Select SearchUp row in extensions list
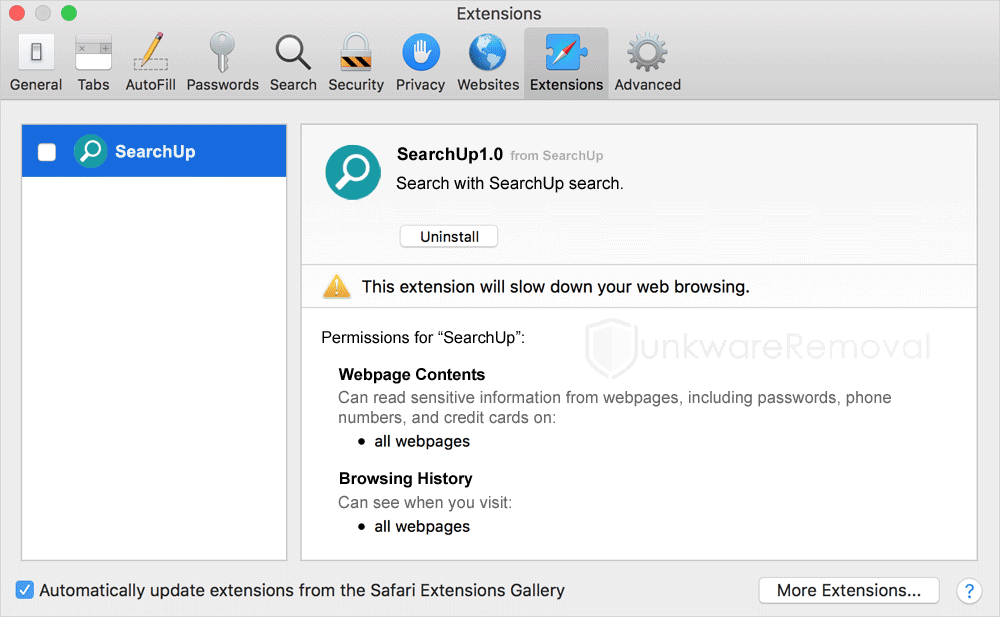Viewport: 1000px width, 617px height. 154,151
